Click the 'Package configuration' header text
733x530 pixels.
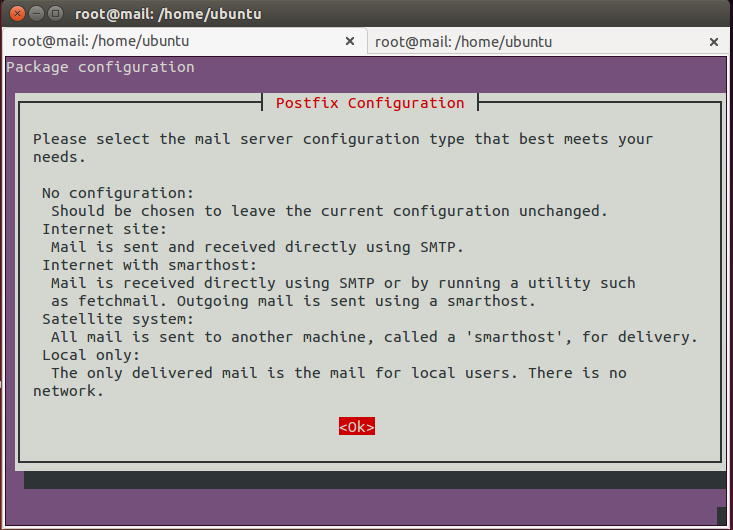click(101, 67)
